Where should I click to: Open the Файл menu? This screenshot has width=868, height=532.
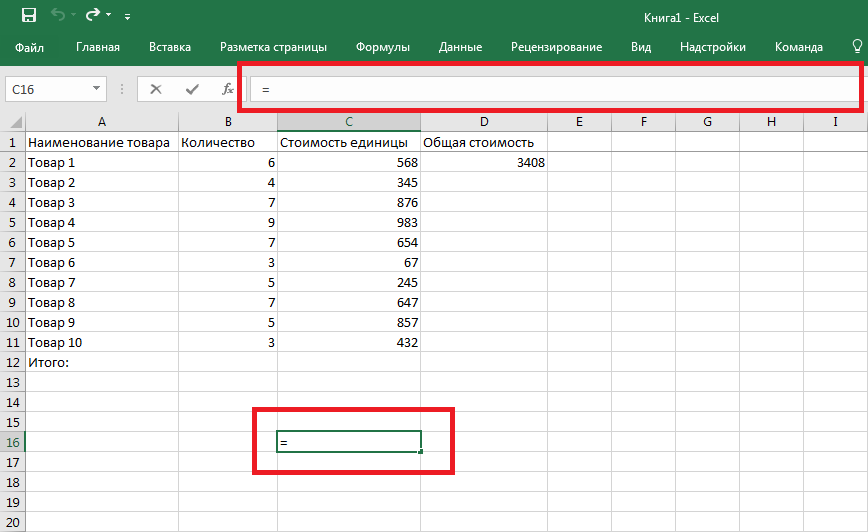30,47
